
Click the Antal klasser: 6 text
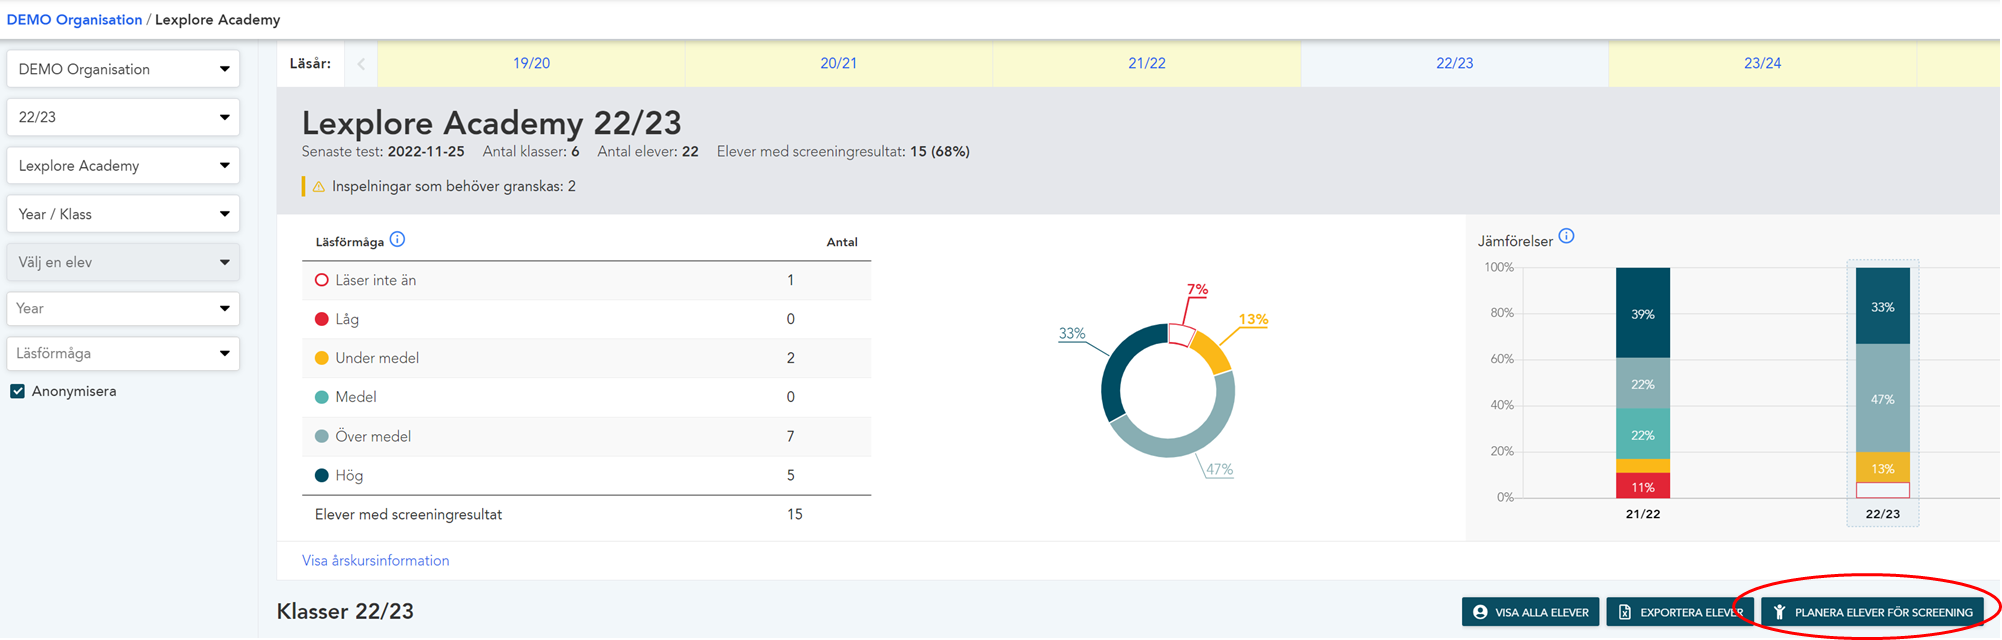click(x=531, y=152)
